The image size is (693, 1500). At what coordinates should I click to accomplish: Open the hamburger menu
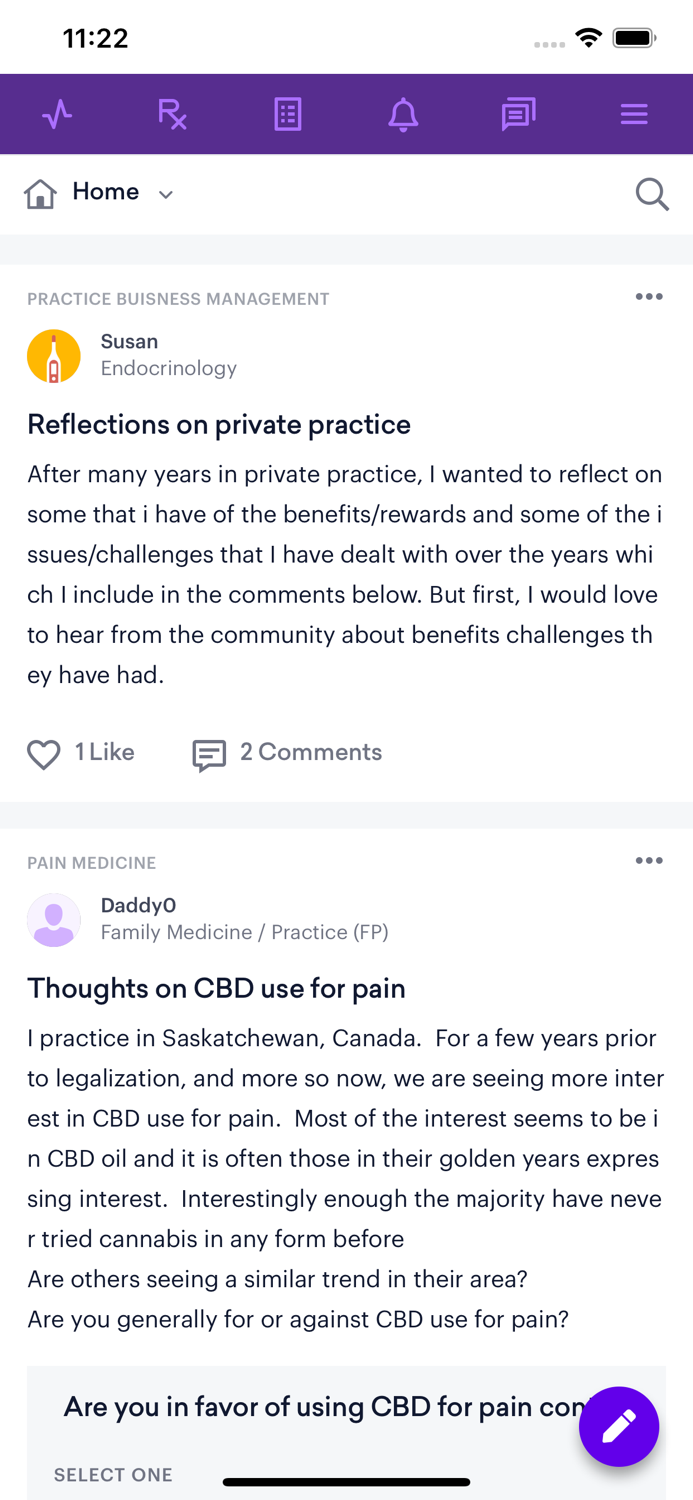click(x=633, y=113)
